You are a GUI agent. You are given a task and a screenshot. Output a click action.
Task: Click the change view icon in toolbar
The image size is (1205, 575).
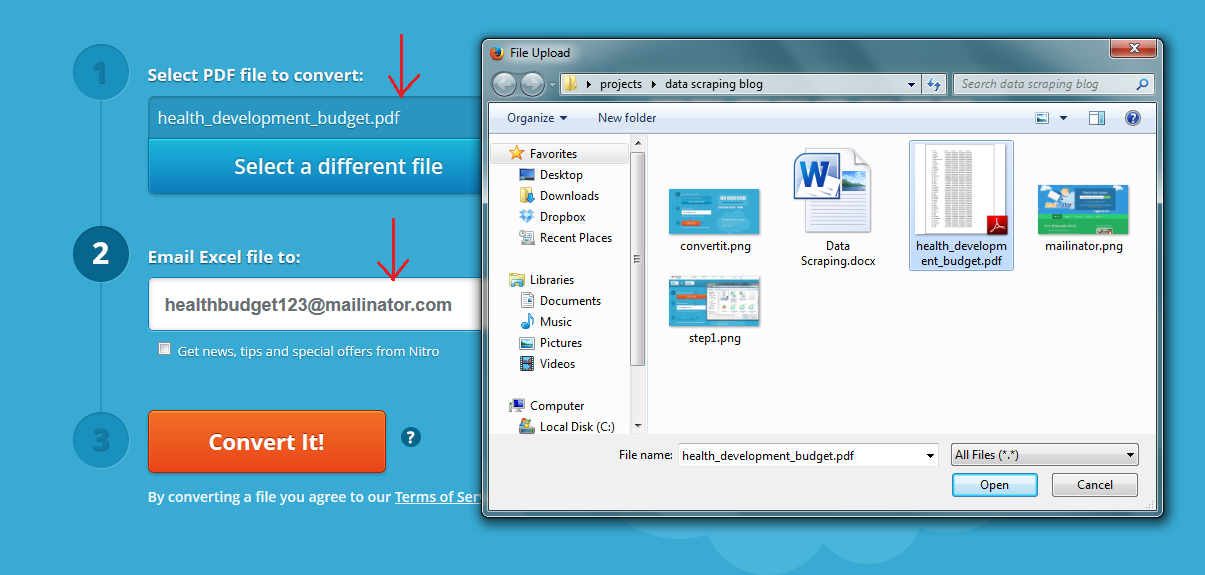pos(1042,118)
